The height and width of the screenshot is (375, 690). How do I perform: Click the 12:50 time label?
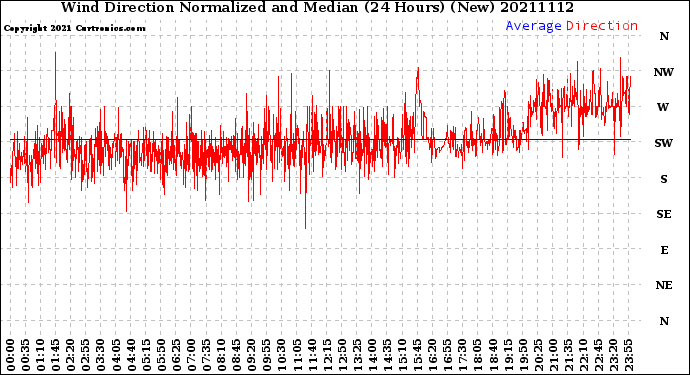point(342,355)
